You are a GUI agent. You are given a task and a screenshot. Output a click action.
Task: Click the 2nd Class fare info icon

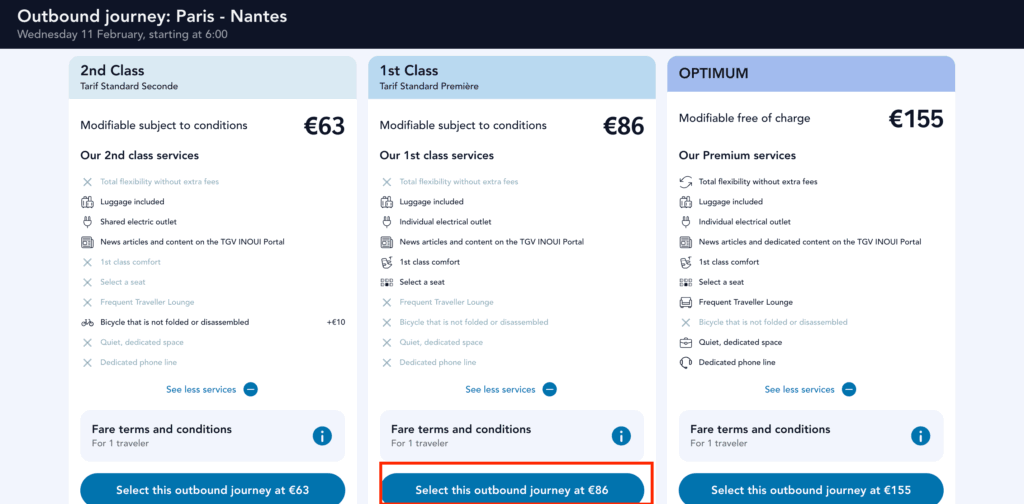pos(322,436)
